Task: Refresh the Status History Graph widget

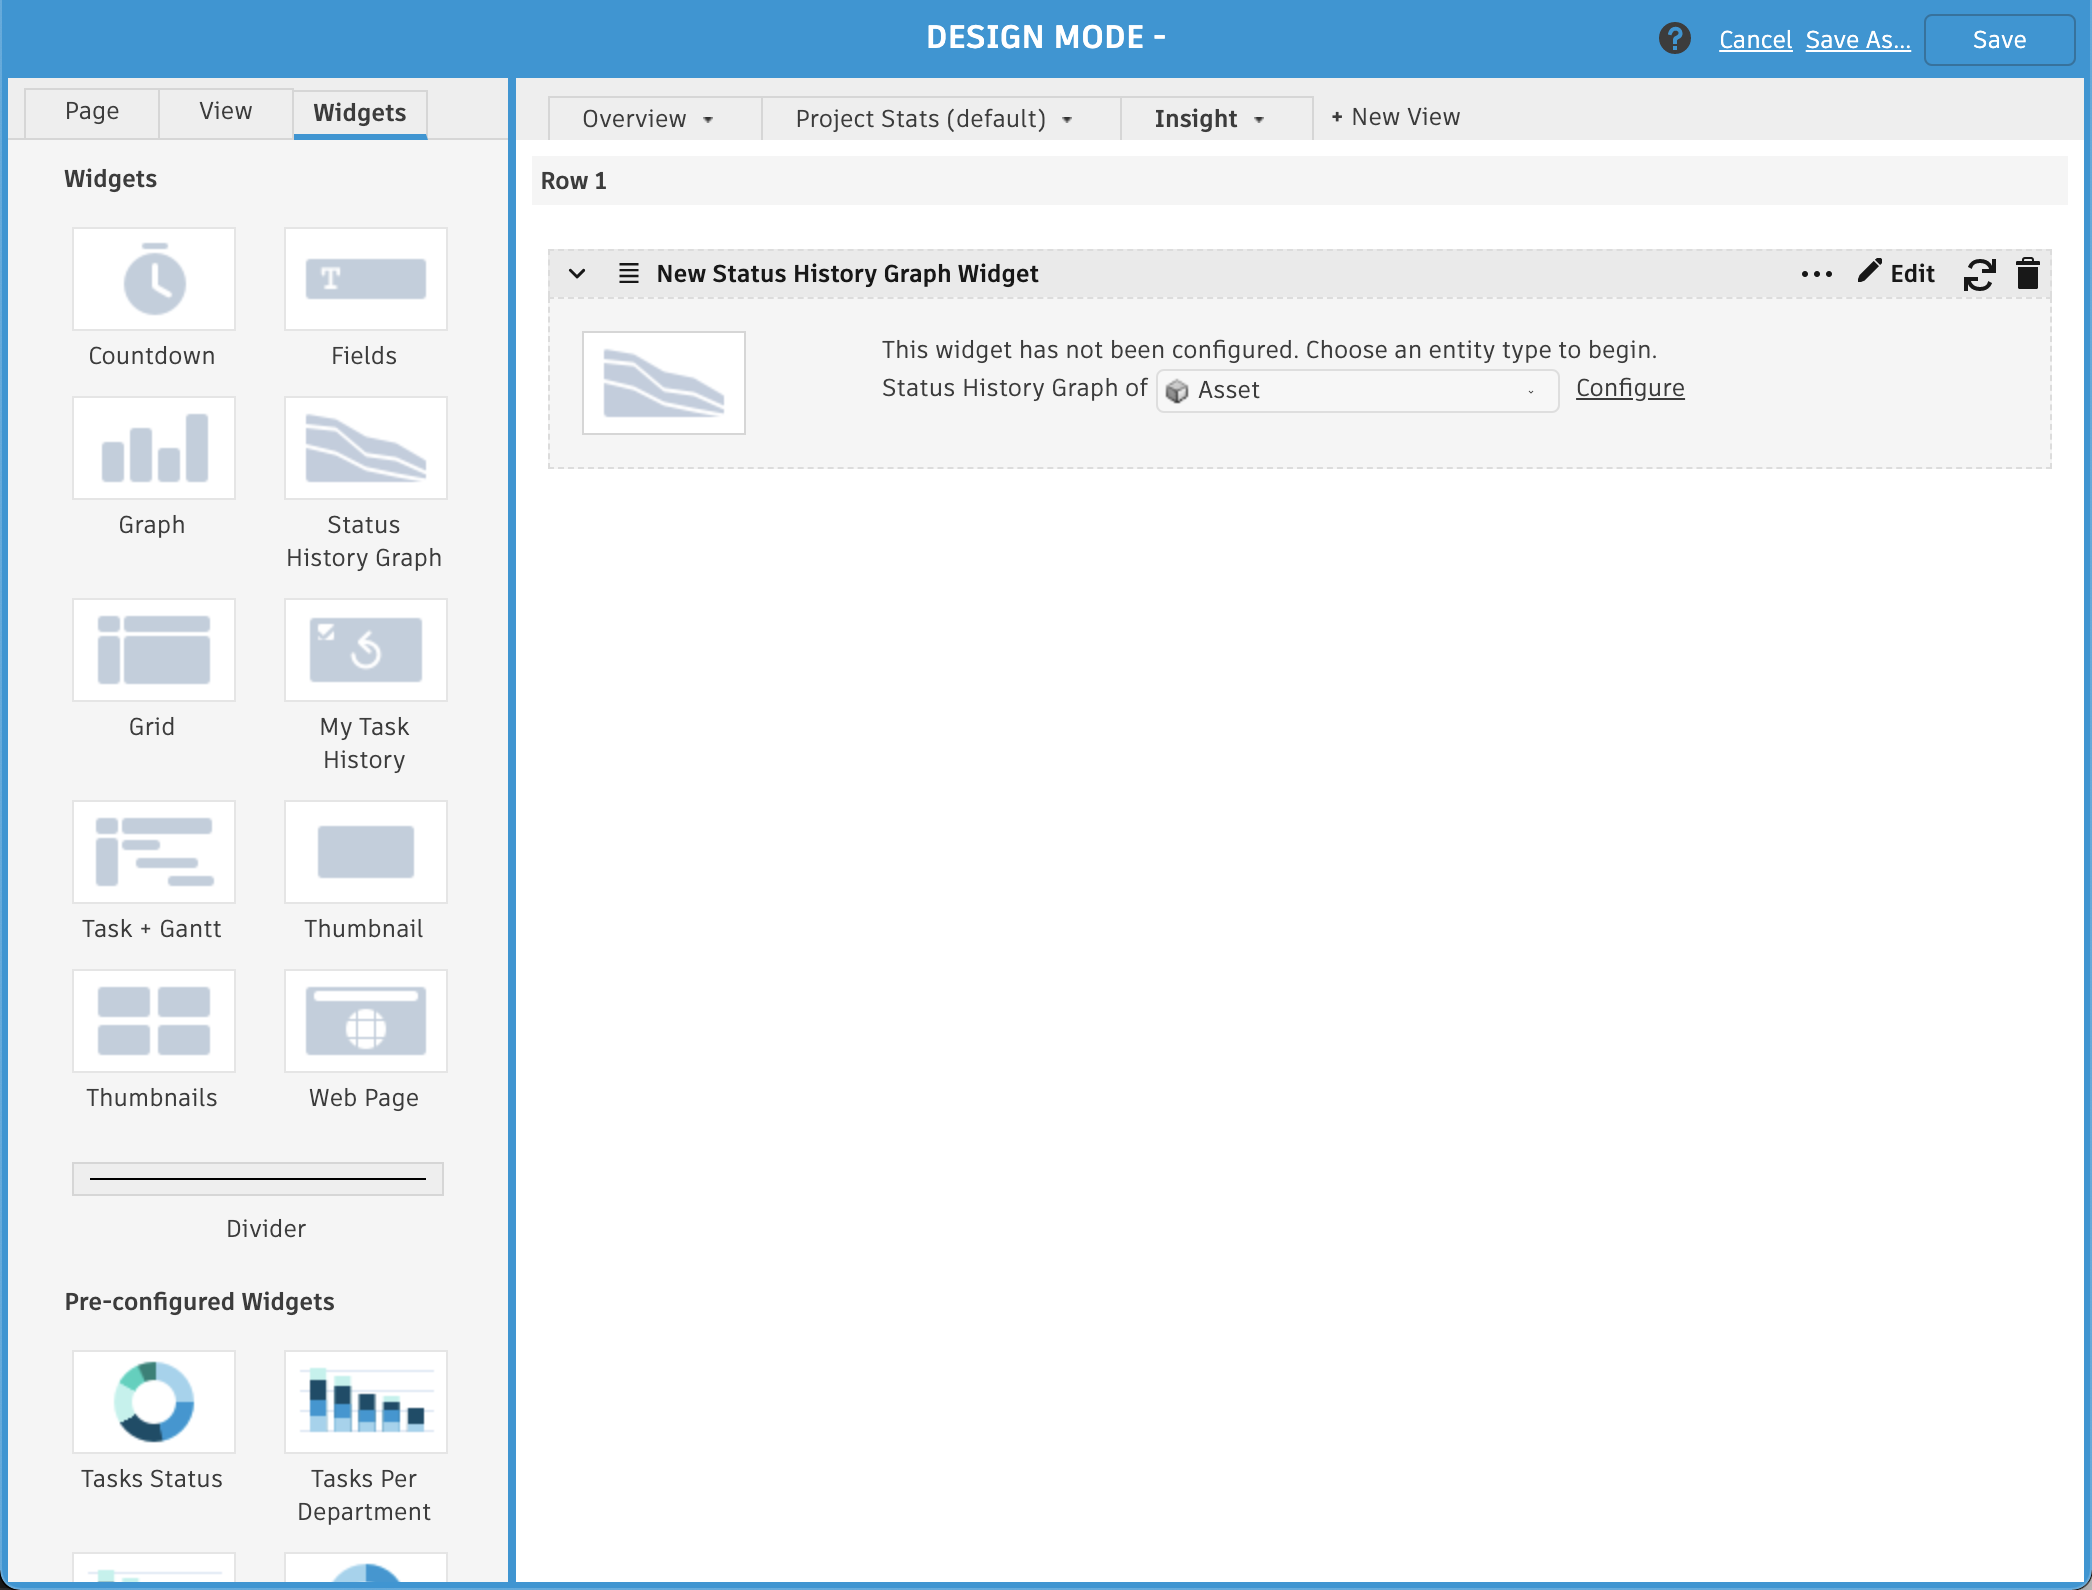Action: [1979, 274]
